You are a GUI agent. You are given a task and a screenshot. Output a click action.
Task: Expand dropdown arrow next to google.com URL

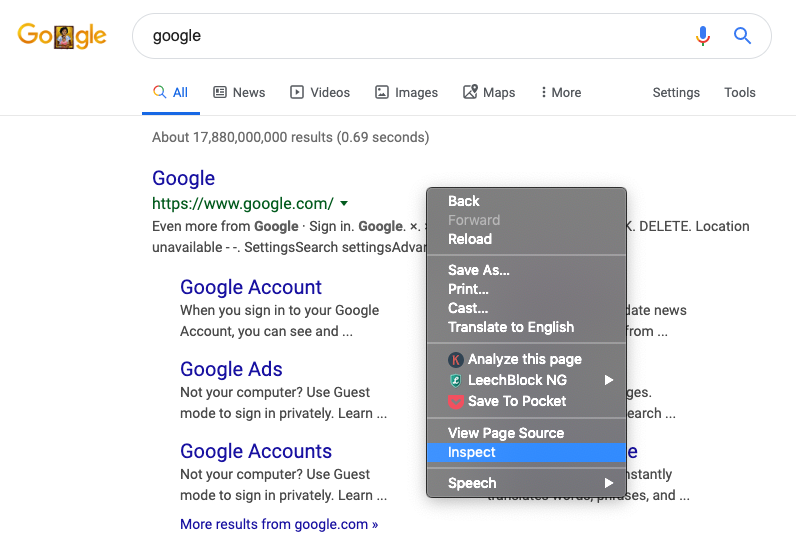(344, 204)
